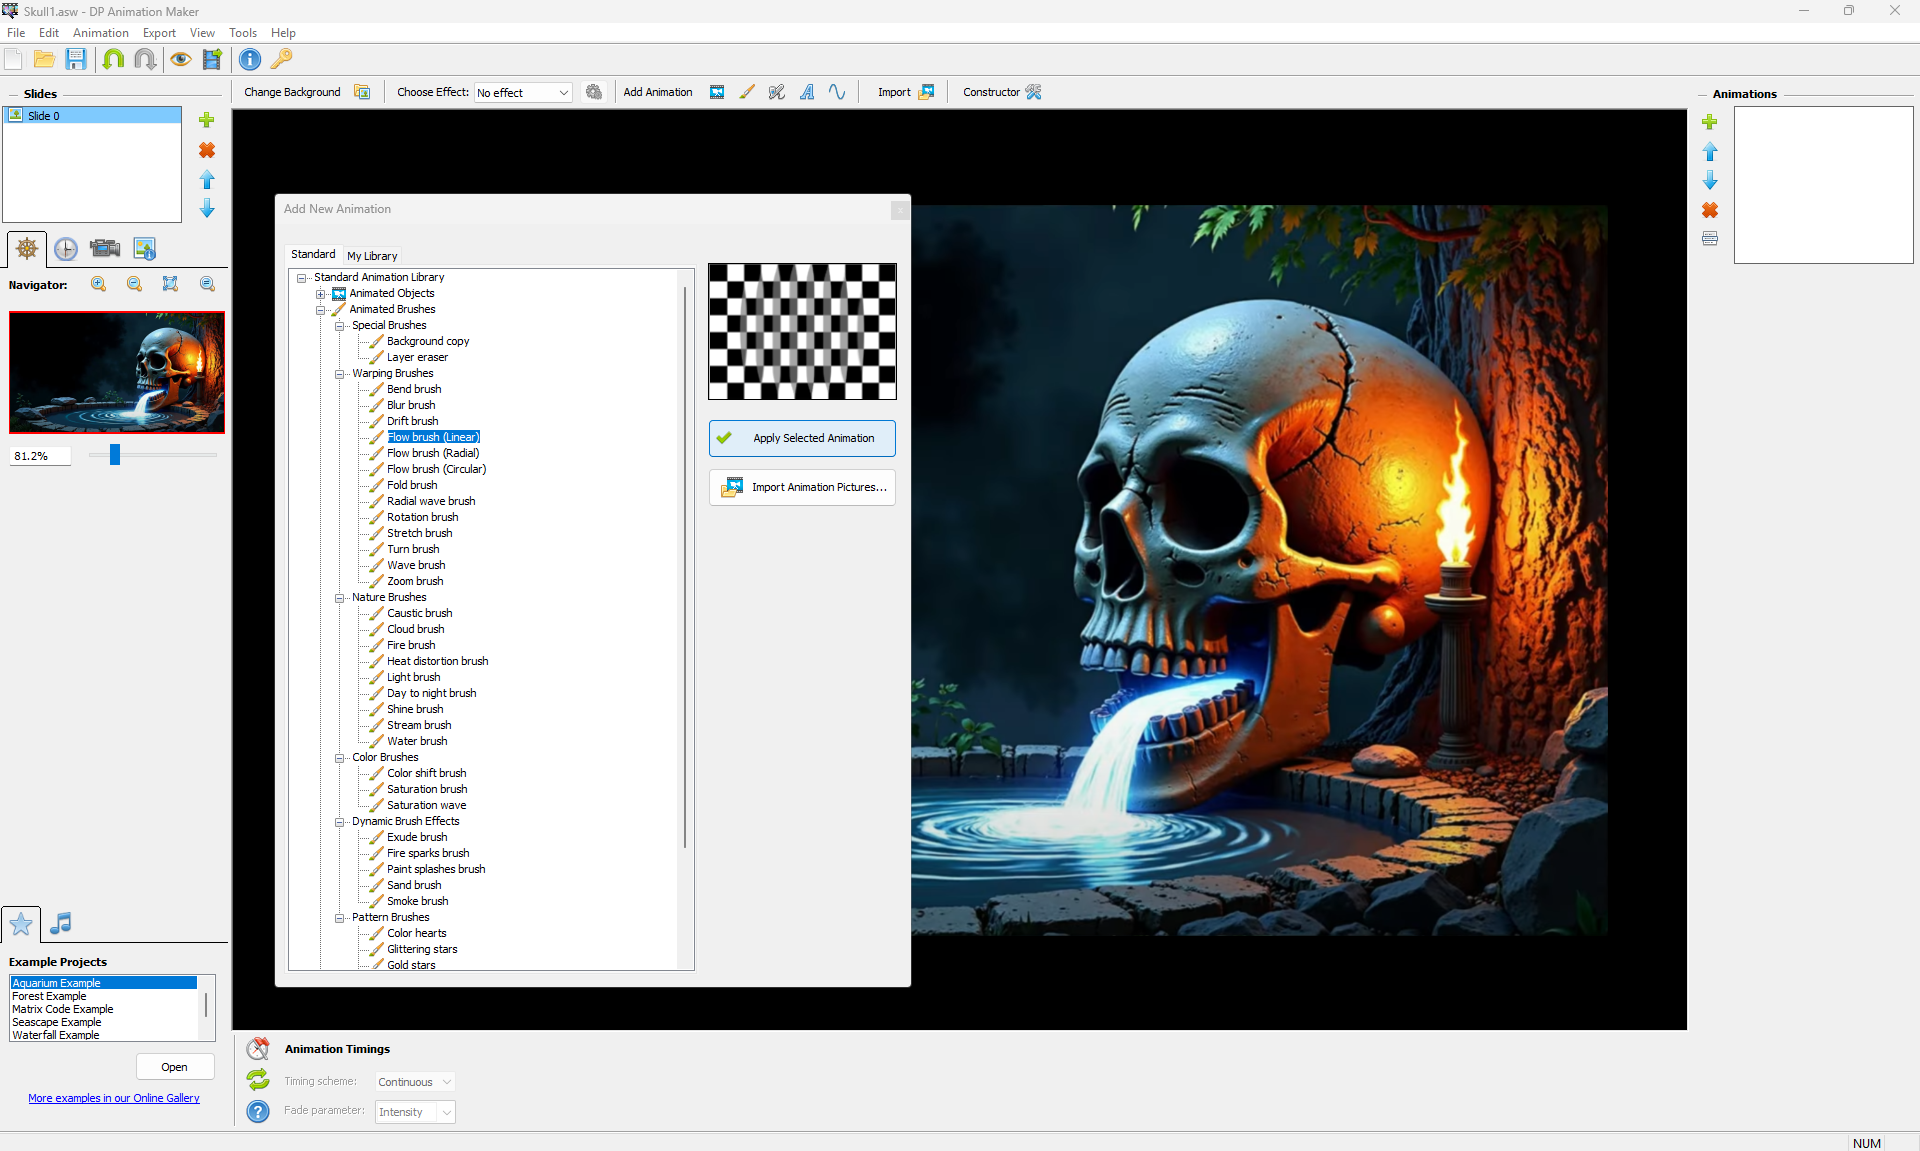Switch to the My Library tab
The width and height of the screenshot is (1920, 1151).
tap(372, 256)
